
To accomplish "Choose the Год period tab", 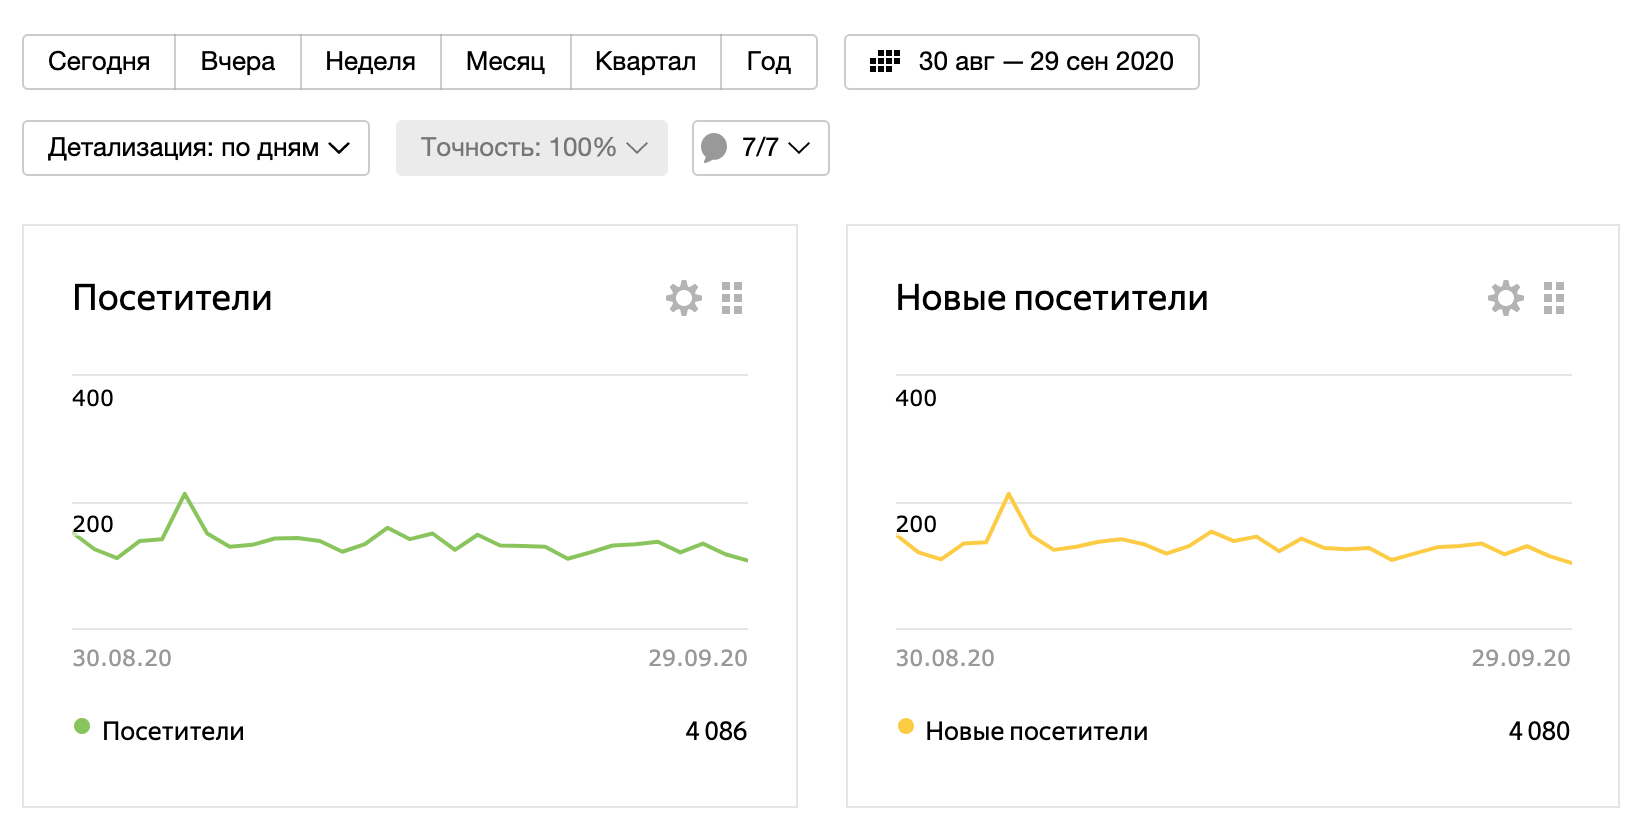I will click(768, 62).
